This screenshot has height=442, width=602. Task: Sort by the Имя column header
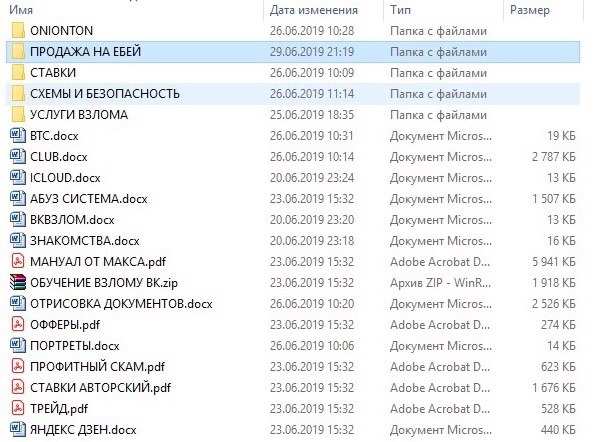[x=21, y=10]
